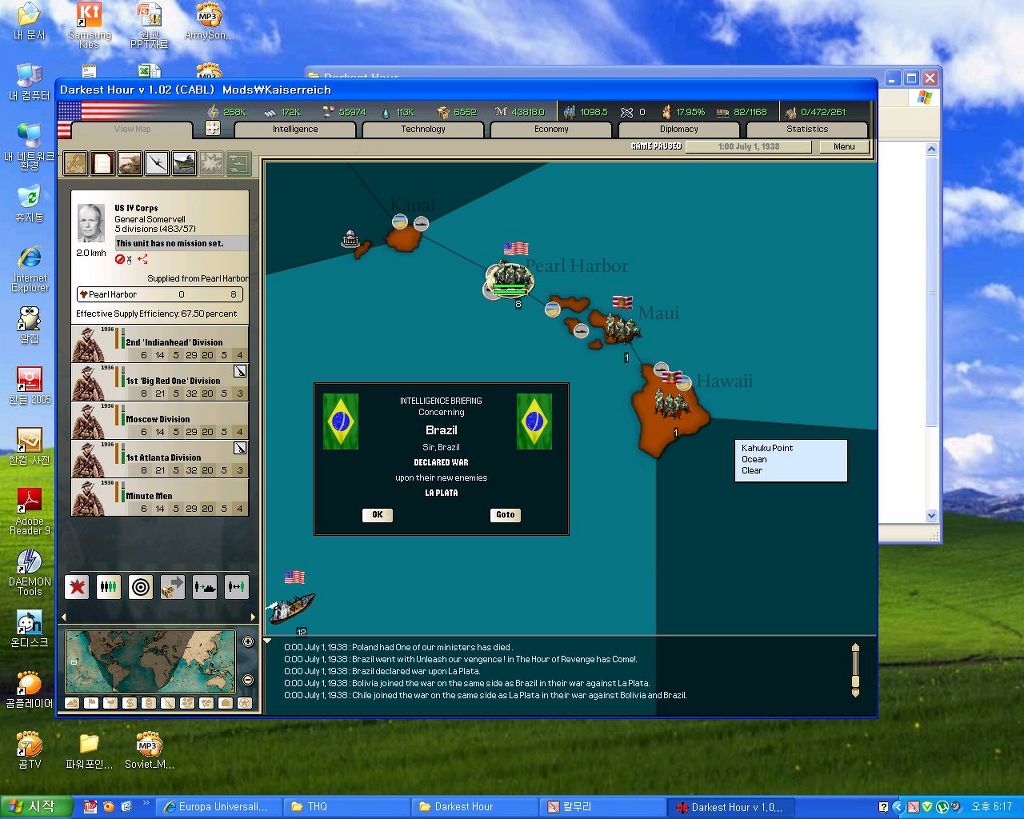Switch to the View Map tab
This screenshot has width=1024, height=819.
click(x=133, y=129)
